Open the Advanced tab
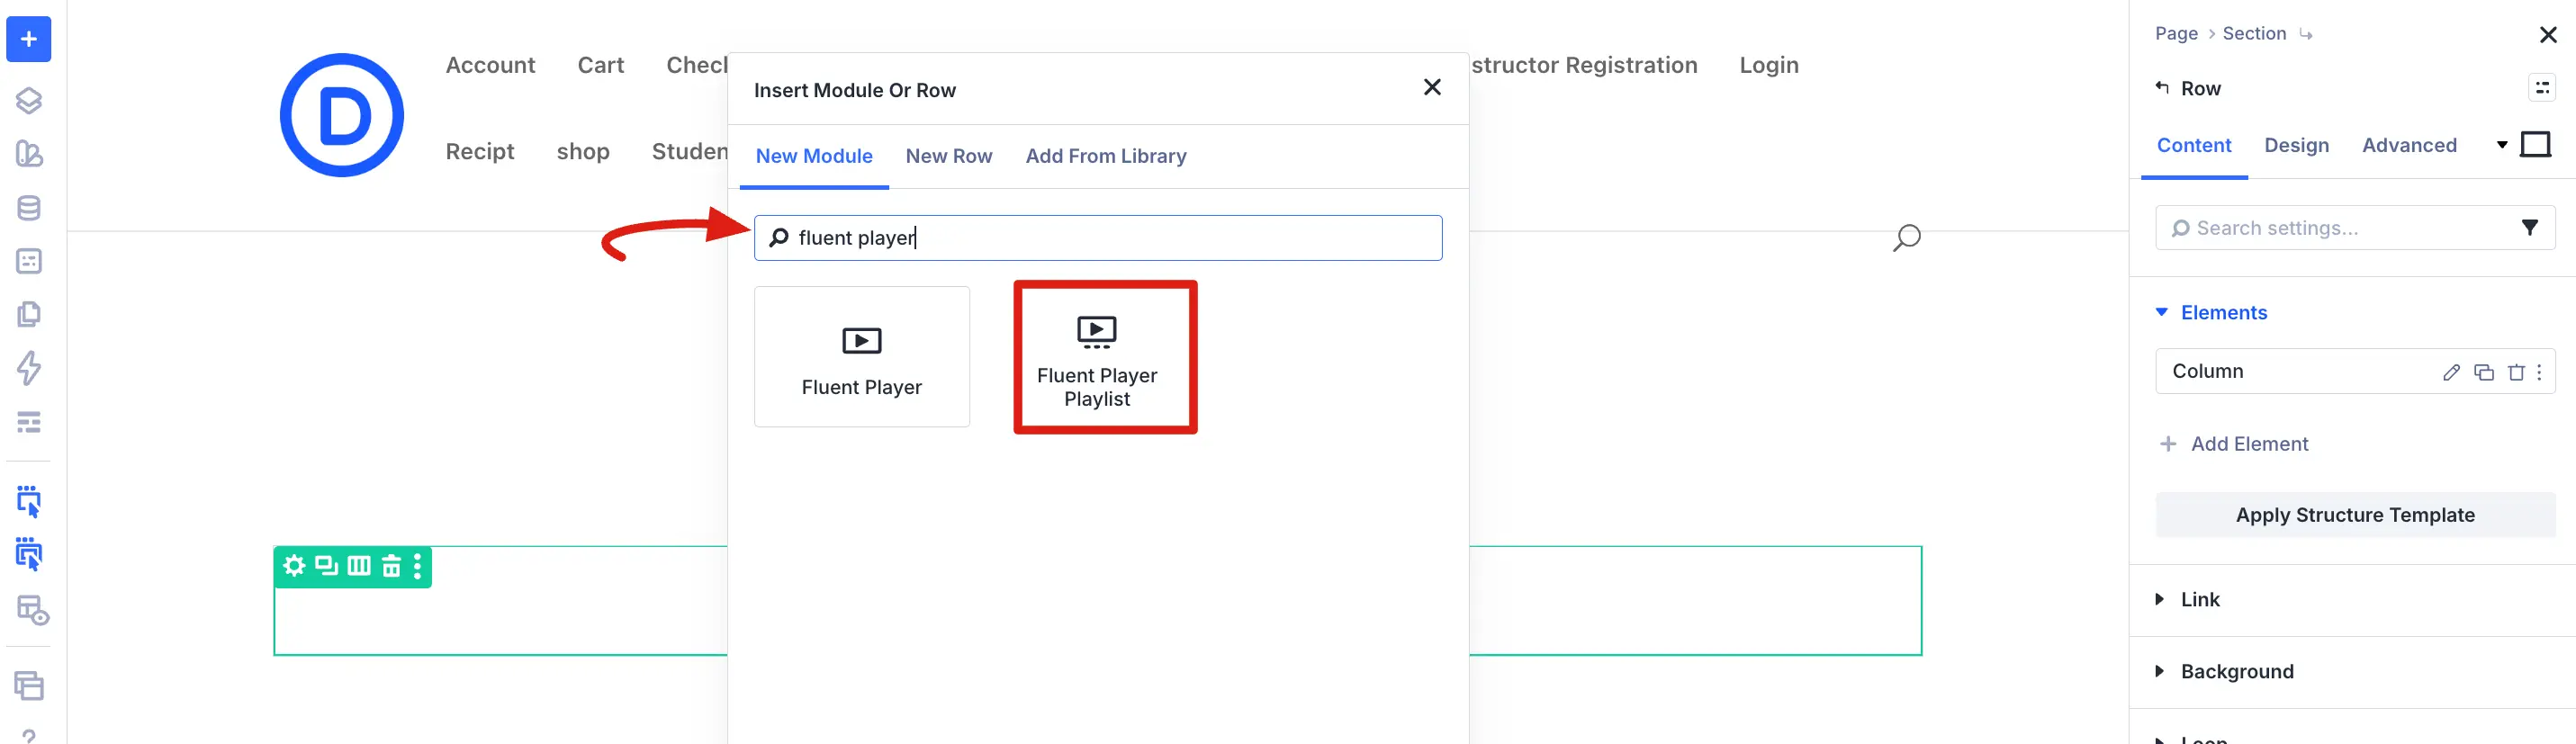The image size is (2576, 744). tap(2409, 145)
